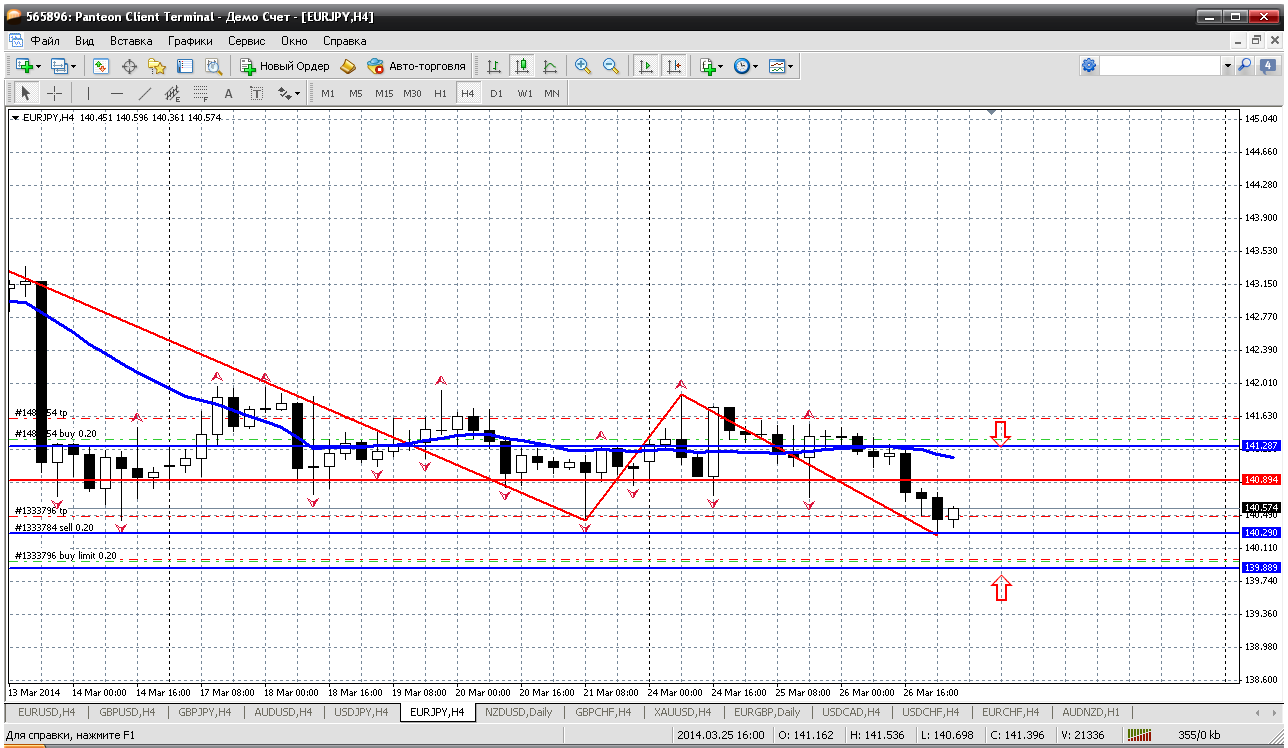The height and width of the screenshot is (748, 1288).
Task: Switch chart to bar chart mode
Action: click(493, 66)
